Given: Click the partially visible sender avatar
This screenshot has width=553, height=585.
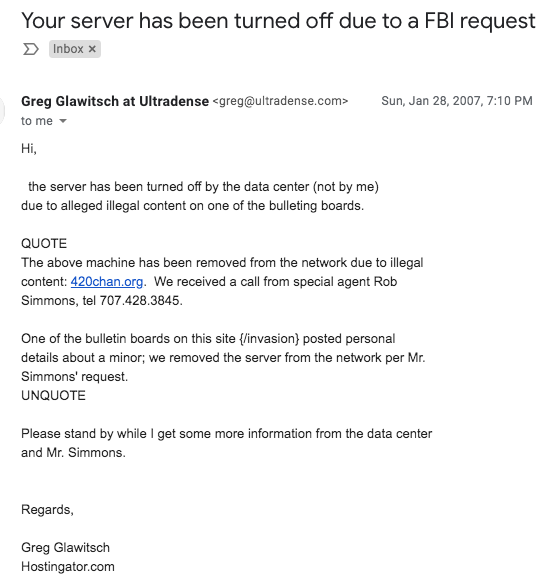Looking at the screenshot, I should (2, 110).
